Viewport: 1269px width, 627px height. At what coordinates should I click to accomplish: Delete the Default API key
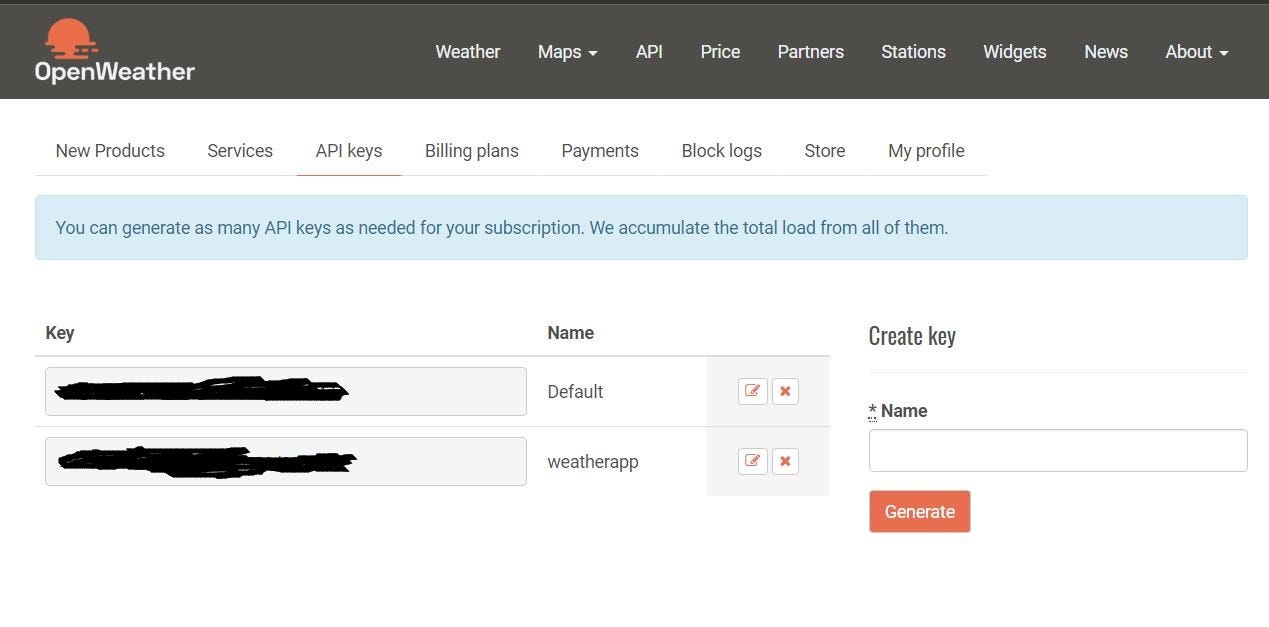click(x=785, y=391)
